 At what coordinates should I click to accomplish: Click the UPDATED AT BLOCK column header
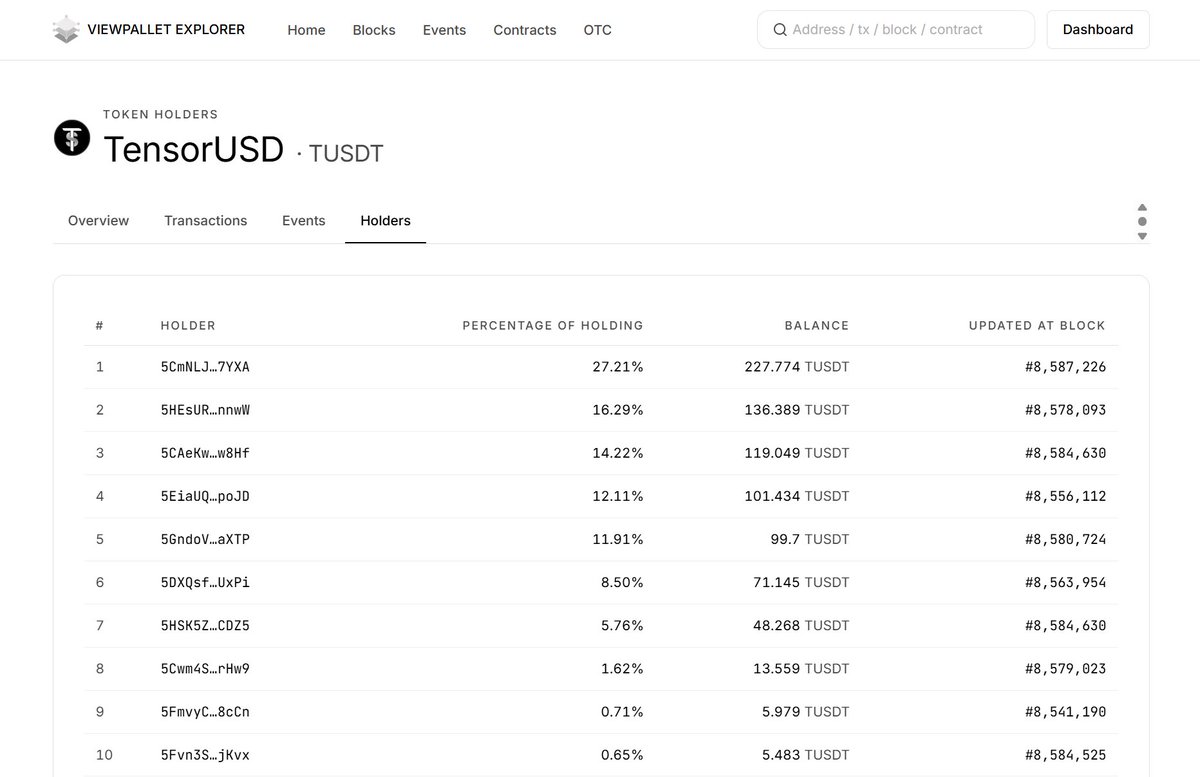(x=1037, y=325)
